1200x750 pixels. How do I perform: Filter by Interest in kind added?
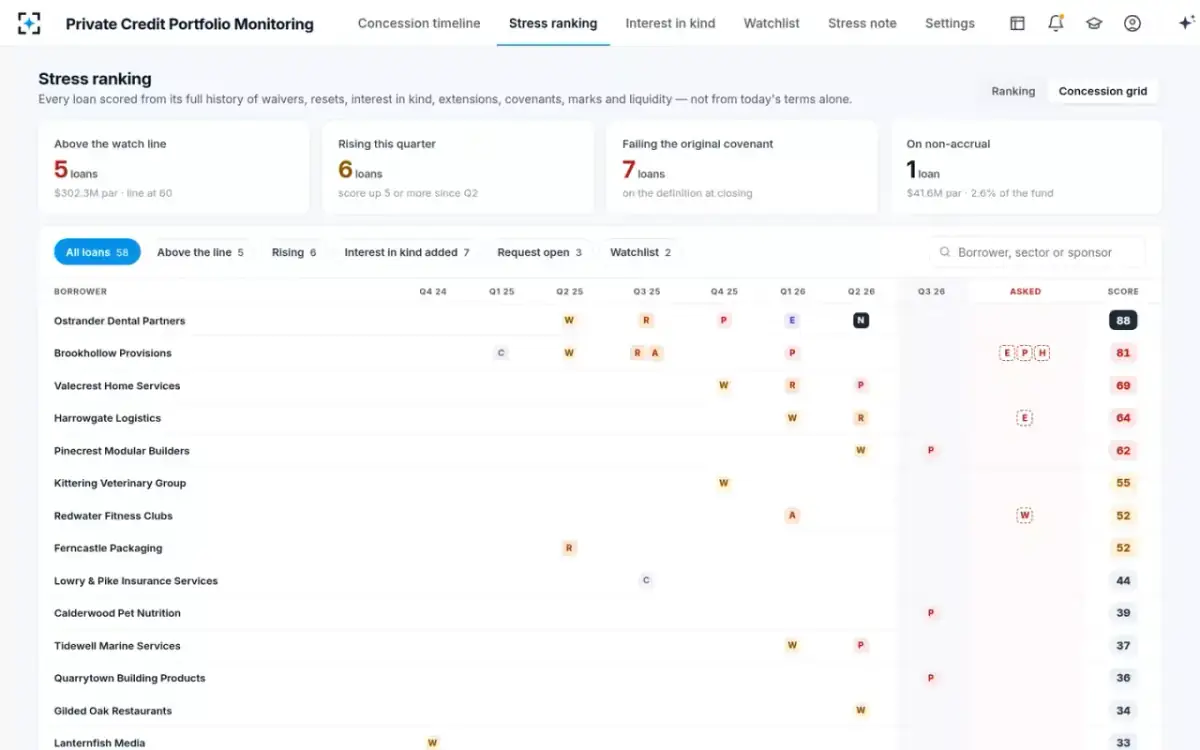point(407,252)
